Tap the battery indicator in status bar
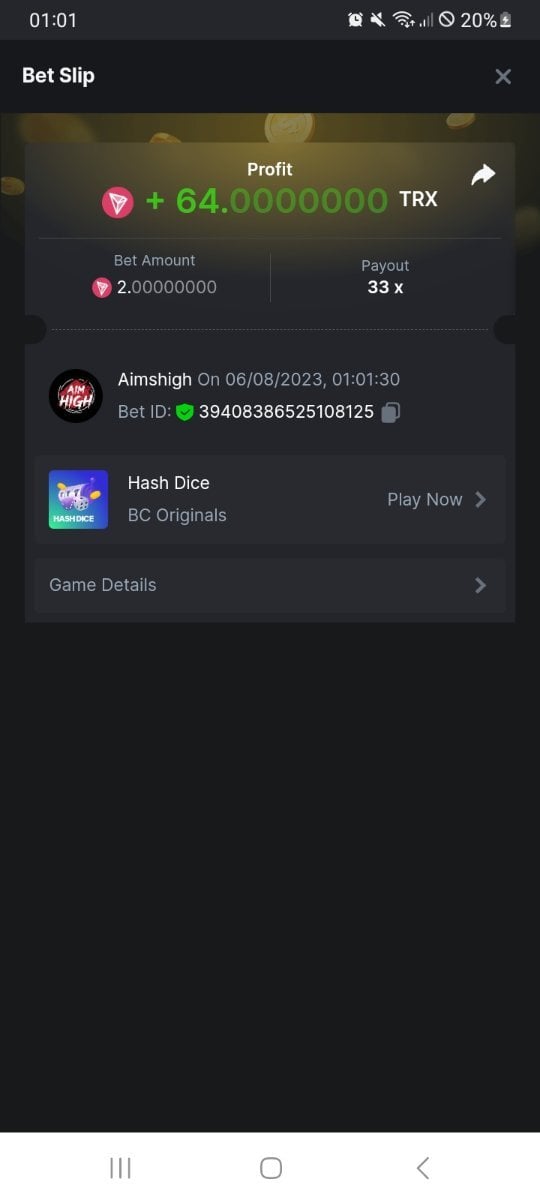540x1200 pixels. click(x=505, y=20)
